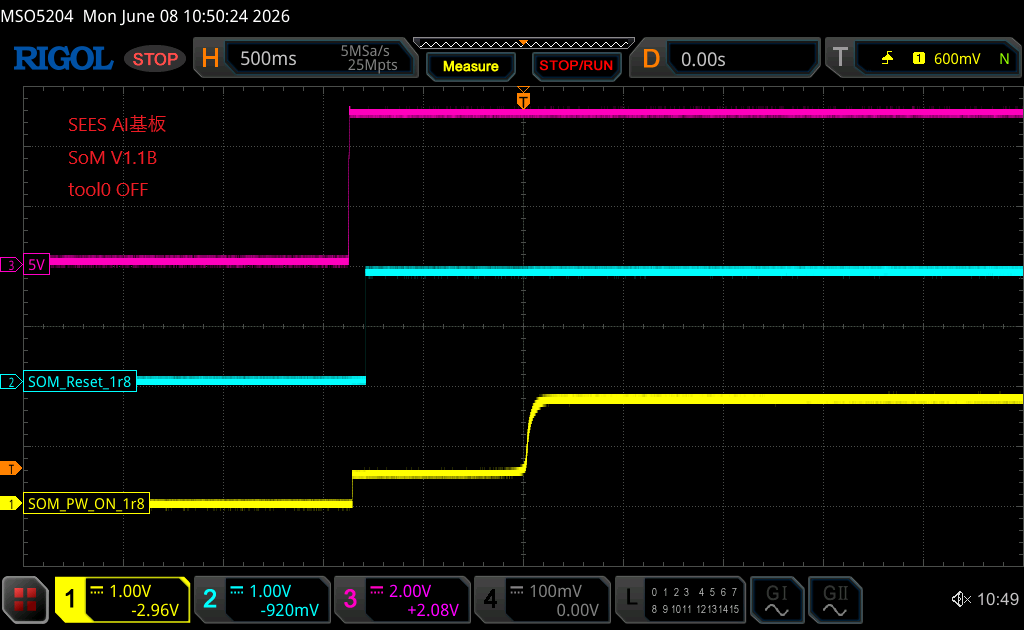Click the orange trigger level T marker
The height and width of the screenshot is (630, 1024).
pyautogui.click(x=10, y=469)
